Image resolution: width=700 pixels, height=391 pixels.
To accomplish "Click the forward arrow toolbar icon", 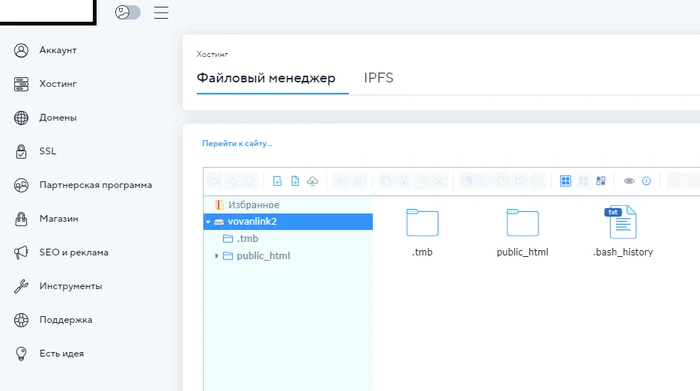I will pyautogui.click(x=232, y=181).
